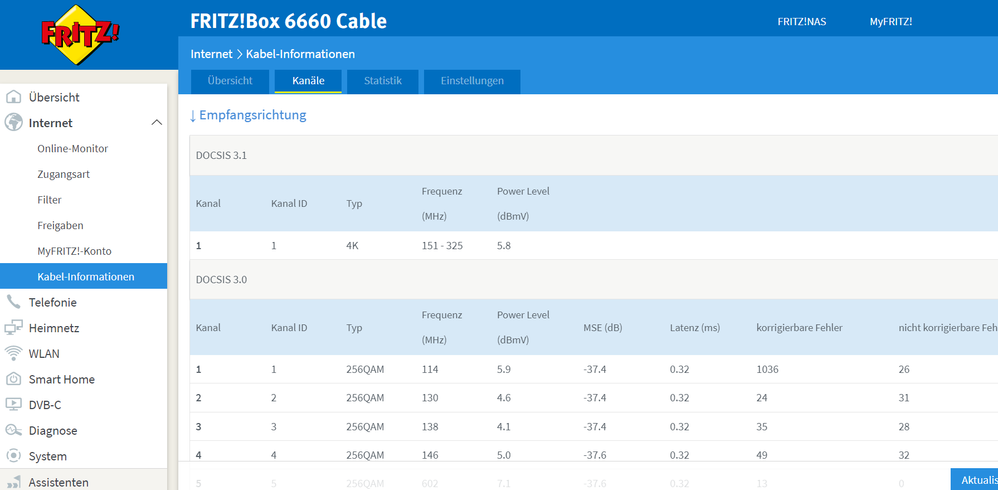Click the Diagnose icon
The width and height of the screenshot is (998, 490).
(14, 431)
